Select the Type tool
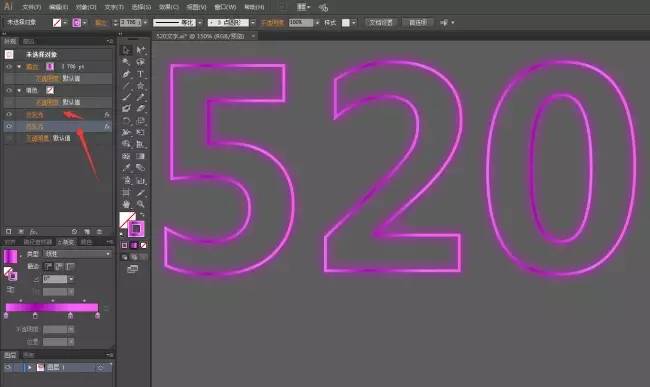 [141, 74]
